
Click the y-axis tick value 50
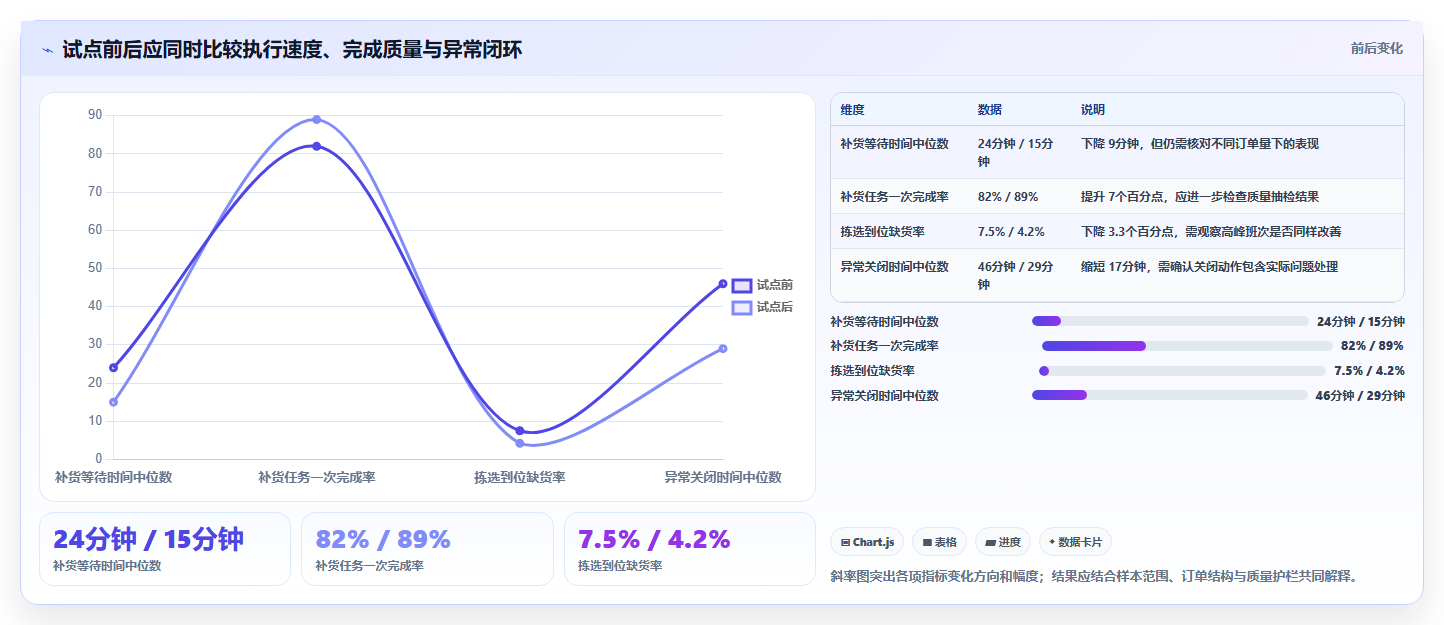coord(95,268)
